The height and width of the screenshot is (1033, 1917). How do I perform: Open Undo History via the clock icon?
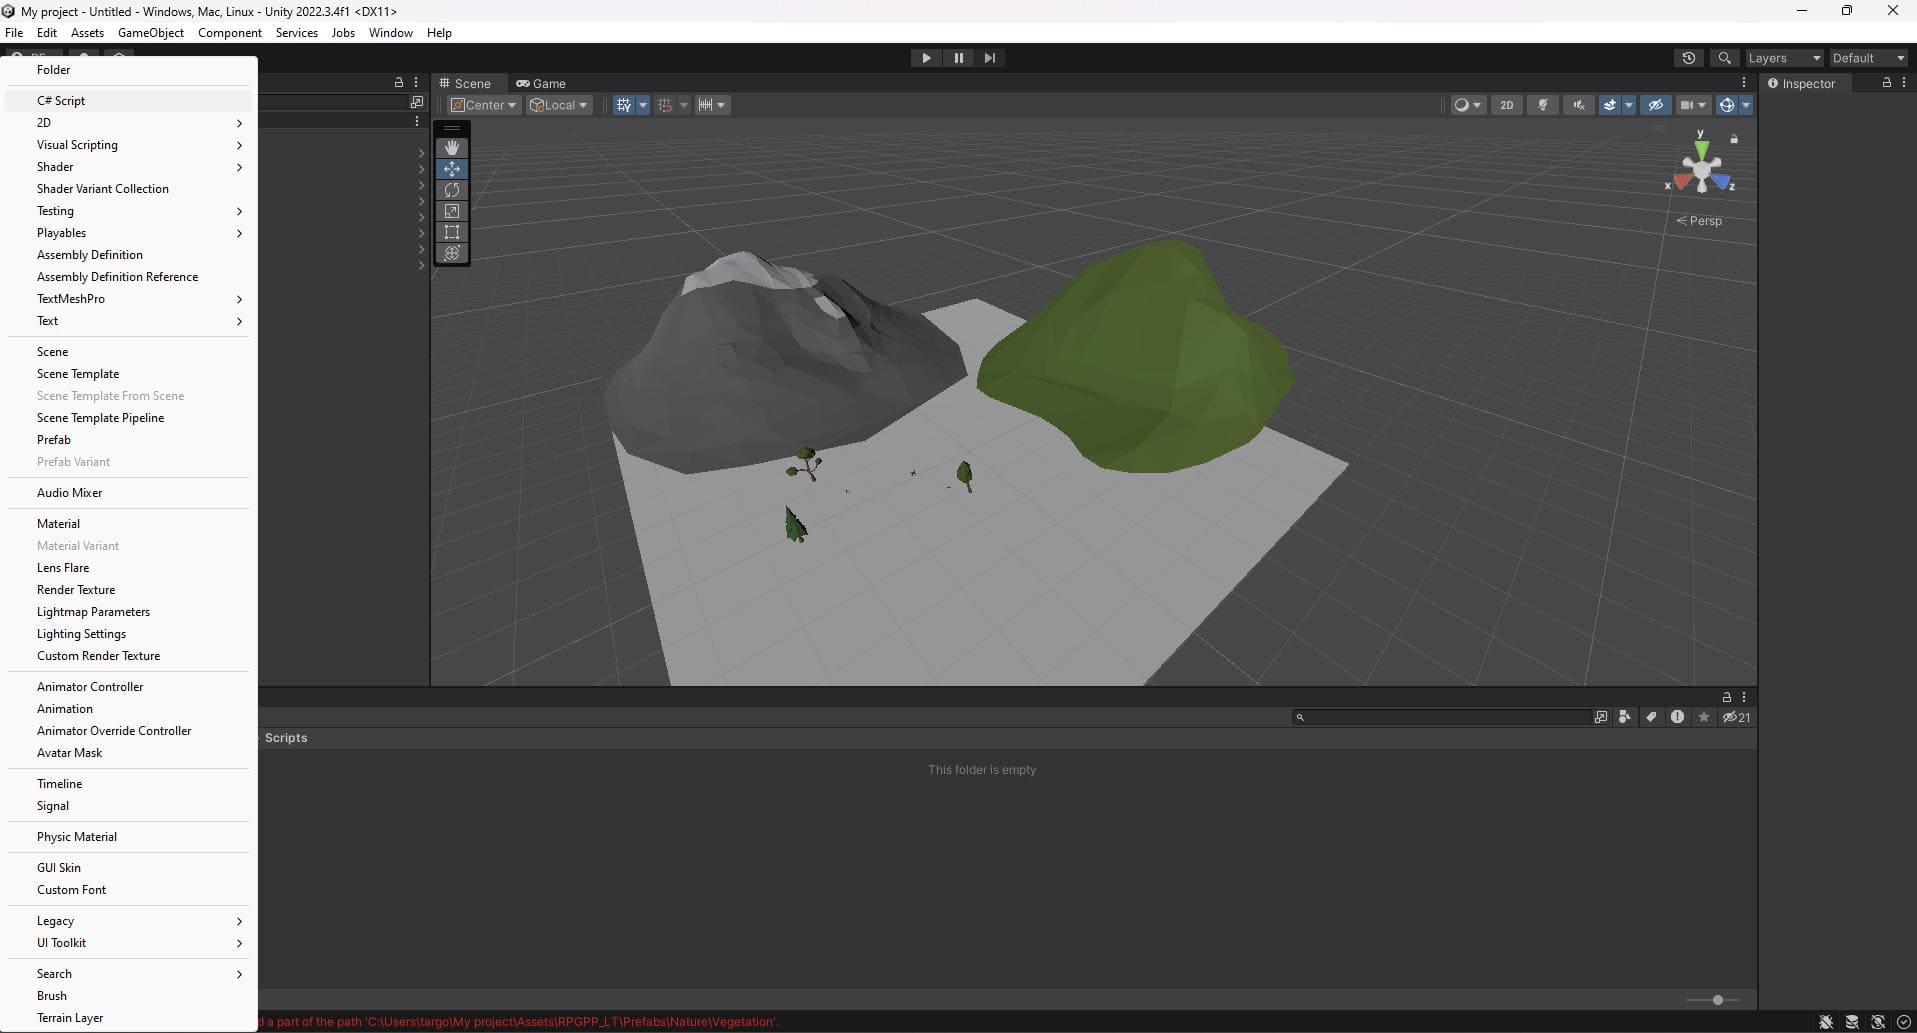pyautogui.click(x=1689, y=58)
